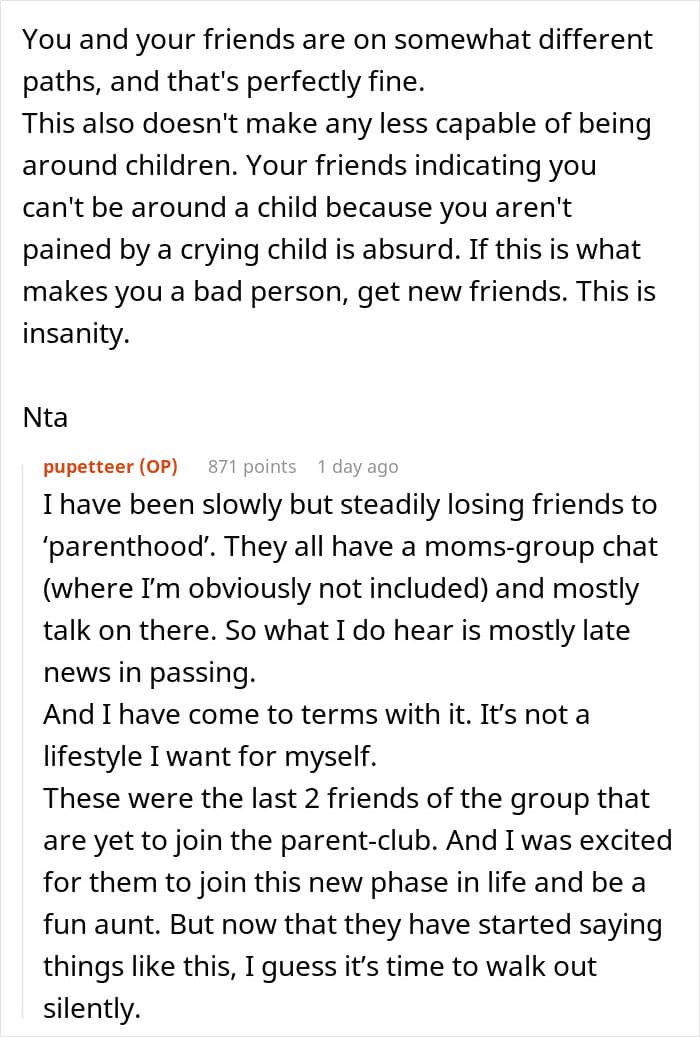Click the sentence starting 'You and your friends'
Screen dimensions: 700x1037
coord(337,40)
